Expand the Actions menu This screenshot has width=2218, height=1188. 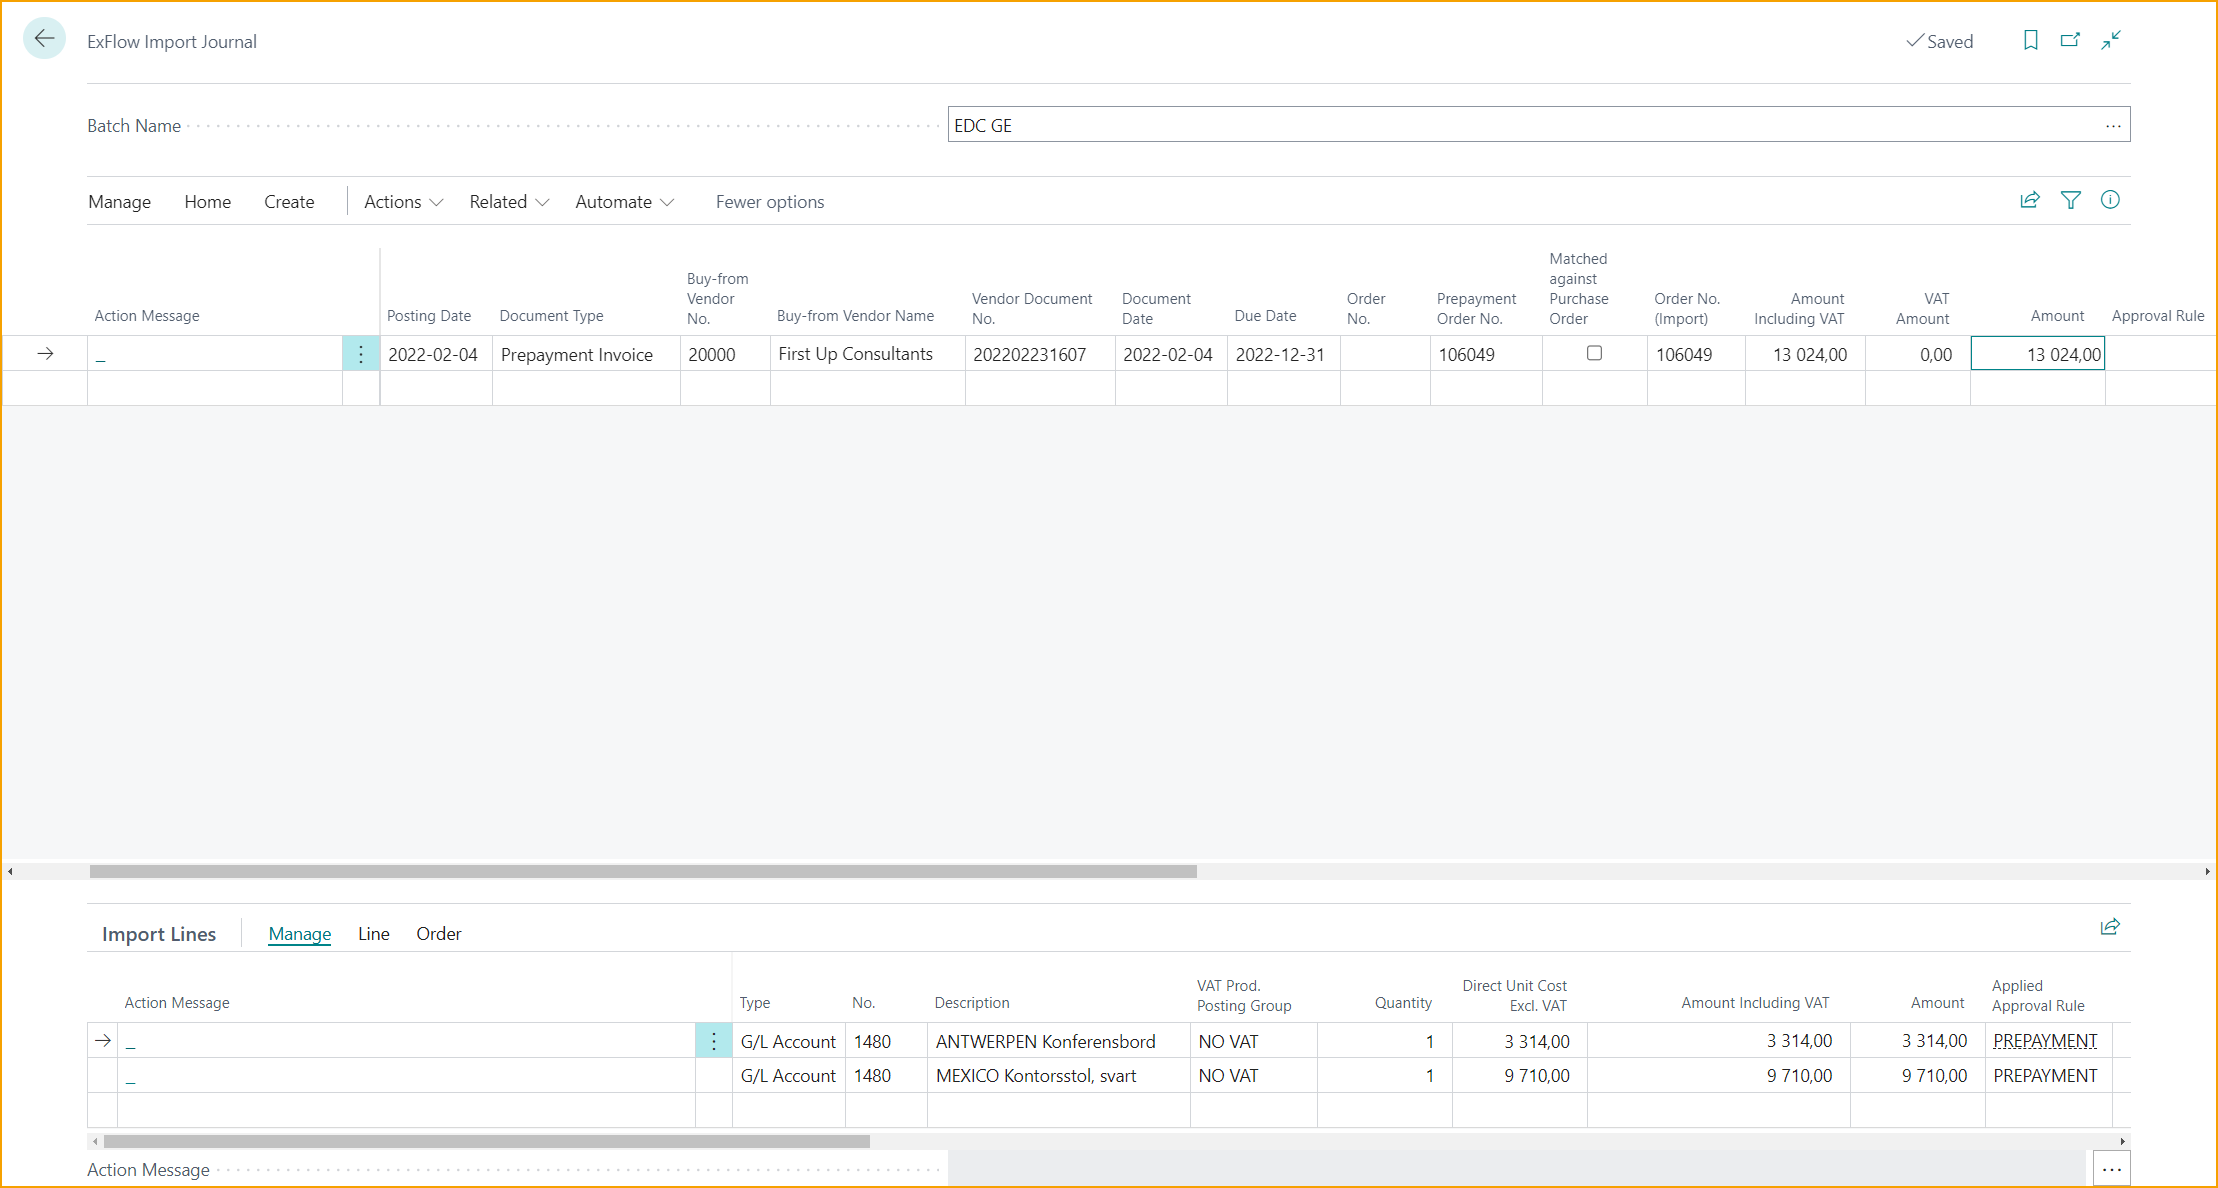point(400,201)
